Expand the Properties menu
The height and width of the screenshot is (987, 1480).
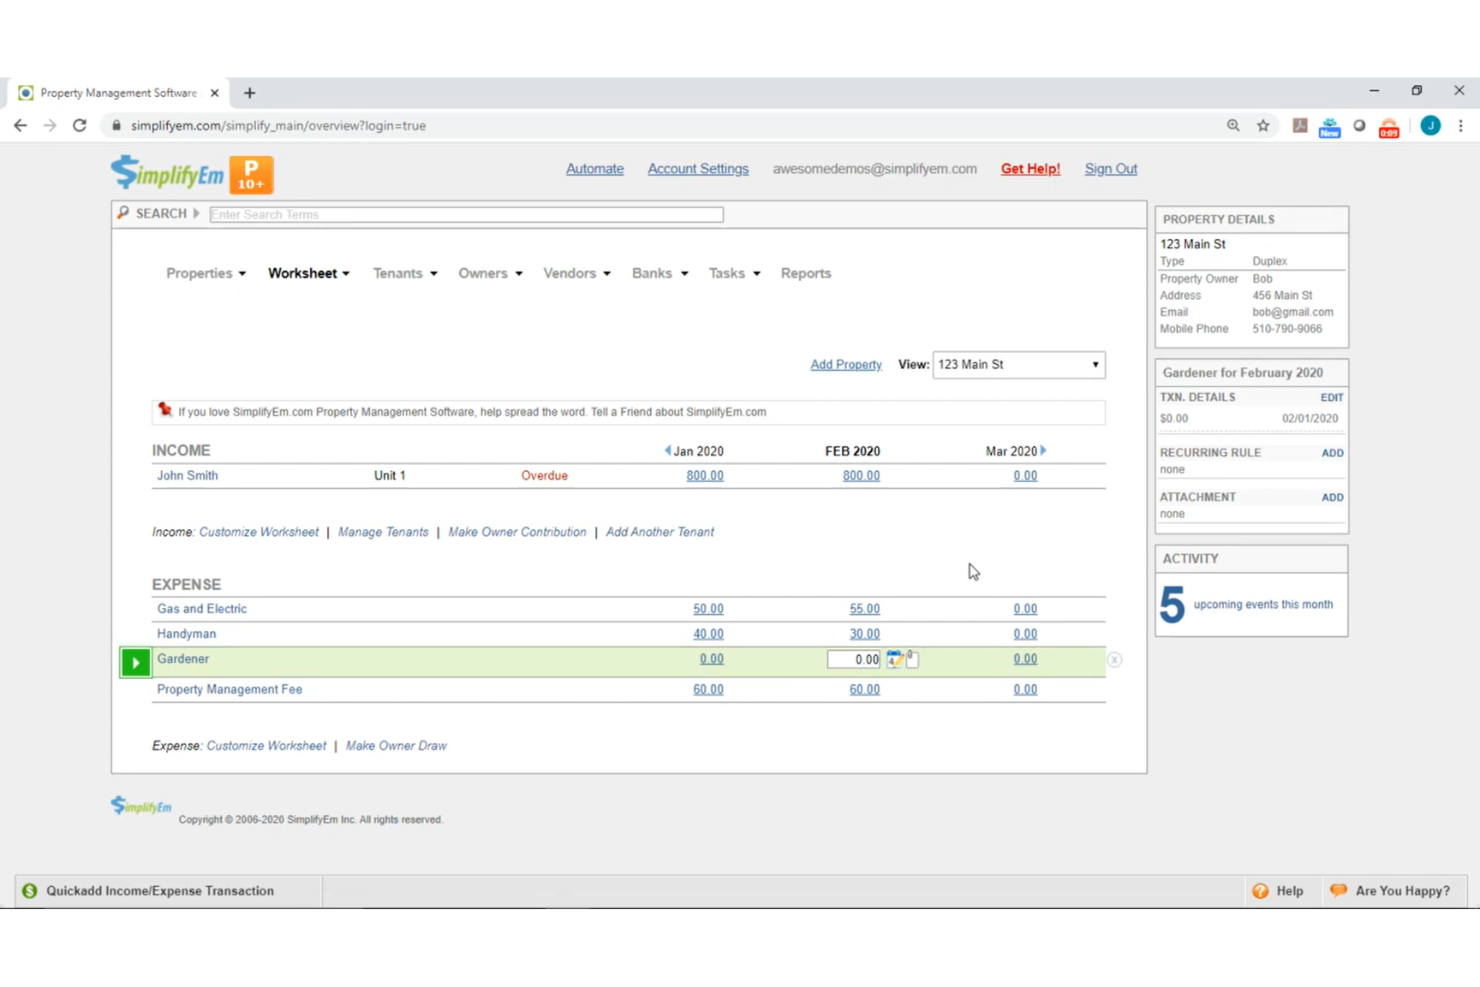206,273
